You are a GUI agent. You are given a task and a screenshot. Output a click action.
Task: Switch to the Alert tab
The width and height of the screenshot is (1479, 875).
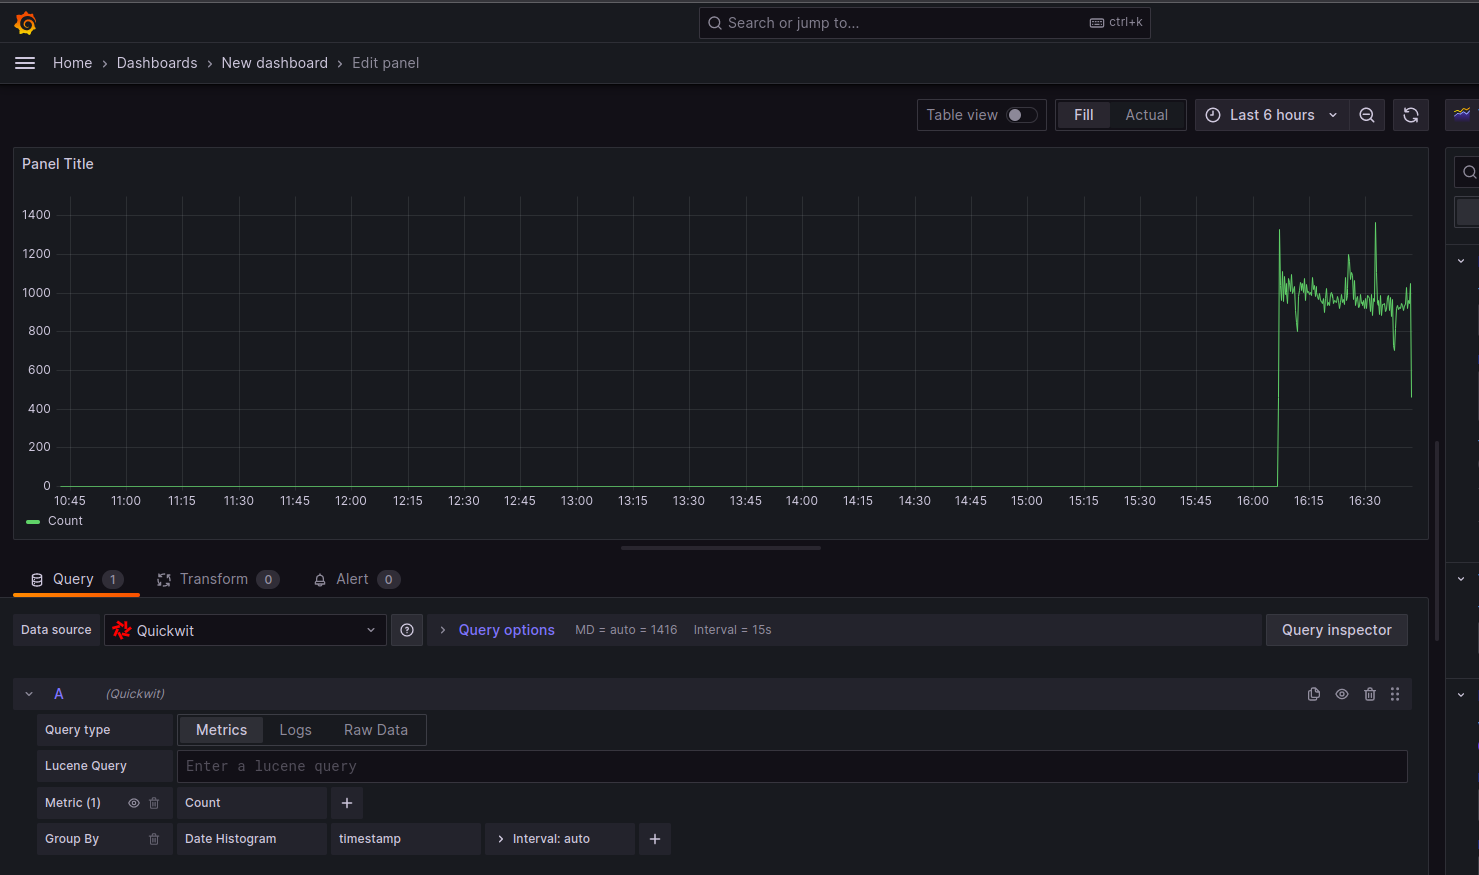[356, 579]
